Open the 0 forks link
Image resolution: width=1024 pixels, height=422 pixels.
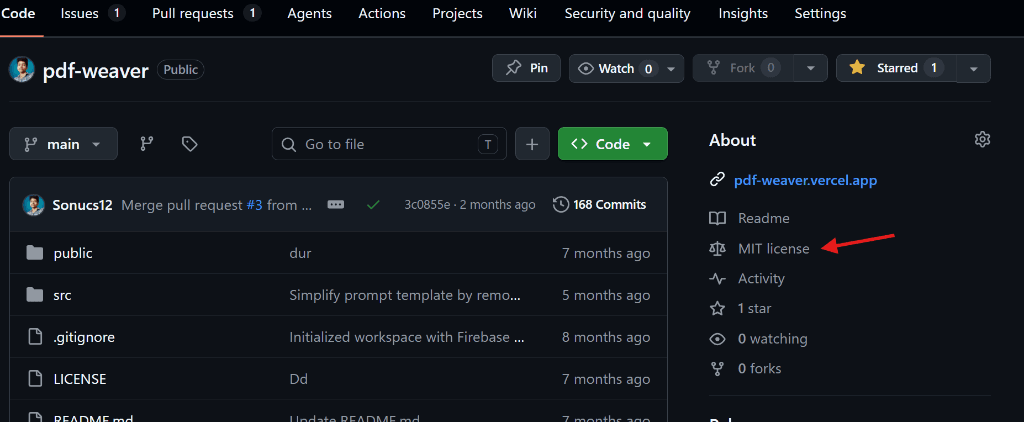(x=760, y=368)
